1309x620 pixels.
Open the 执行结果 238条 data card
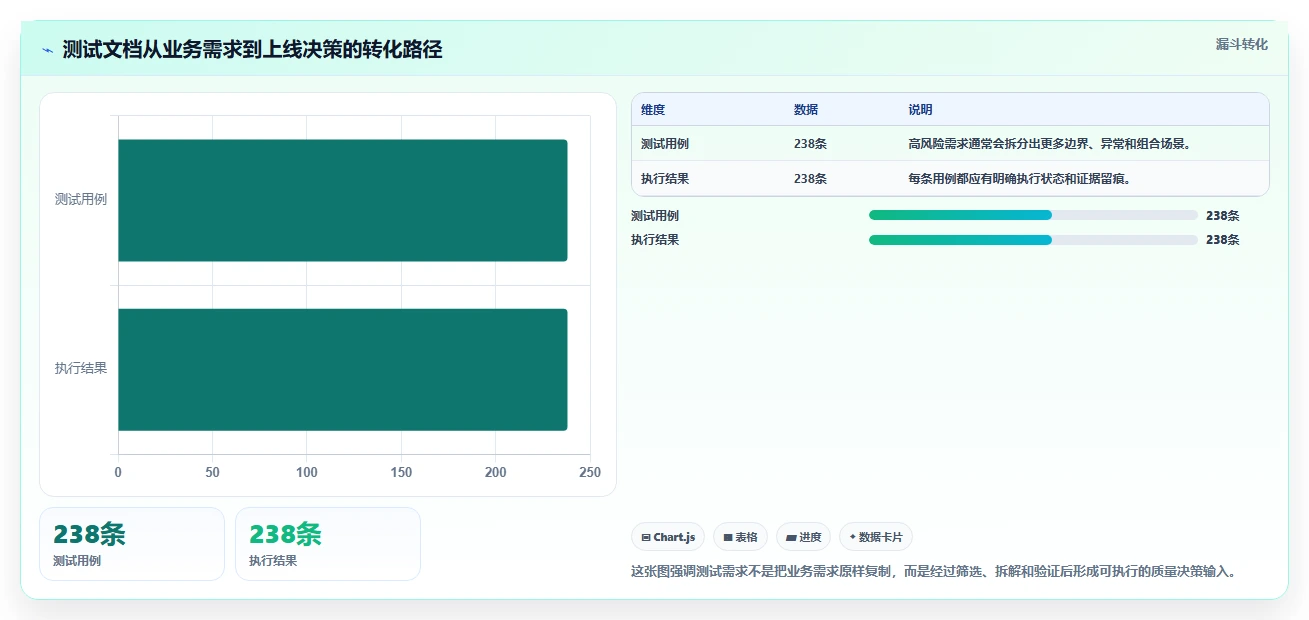[x=328, y=544]
